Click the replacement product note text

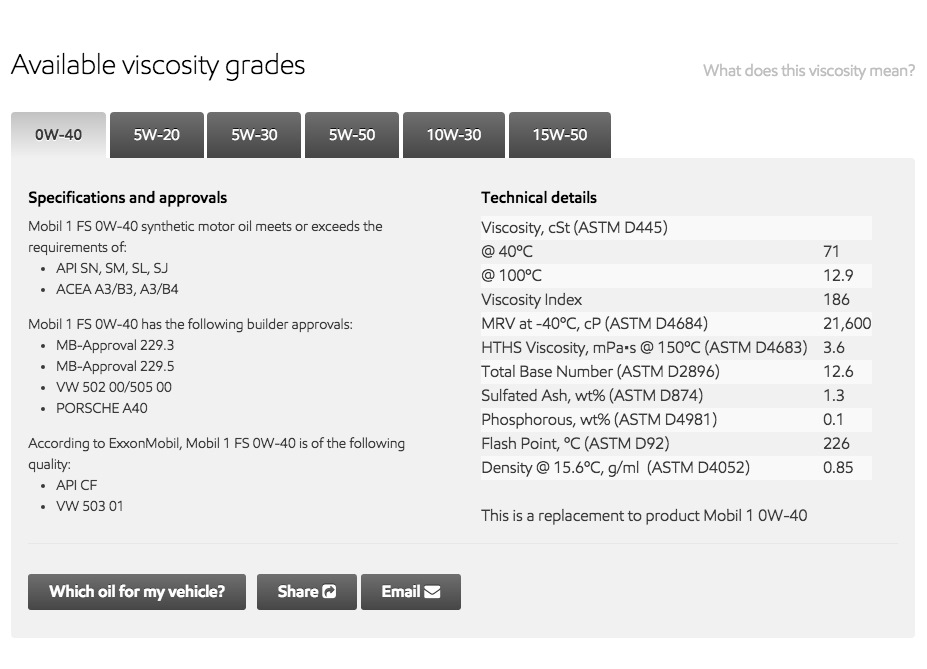[644, 516]
